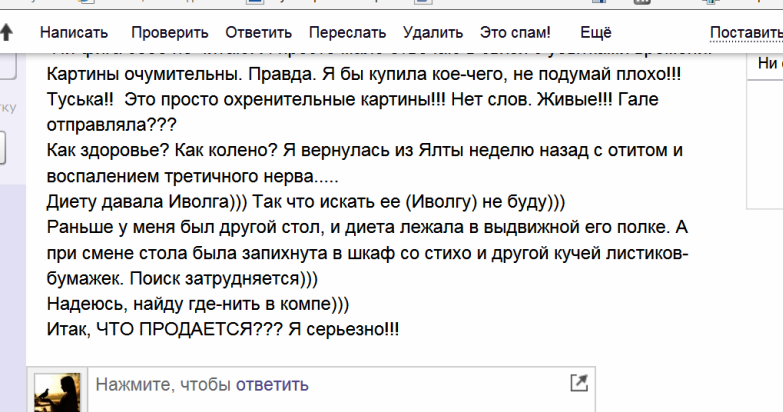
Task: Click the 'Ни с' cell in right panel
Action: (768, 62)
